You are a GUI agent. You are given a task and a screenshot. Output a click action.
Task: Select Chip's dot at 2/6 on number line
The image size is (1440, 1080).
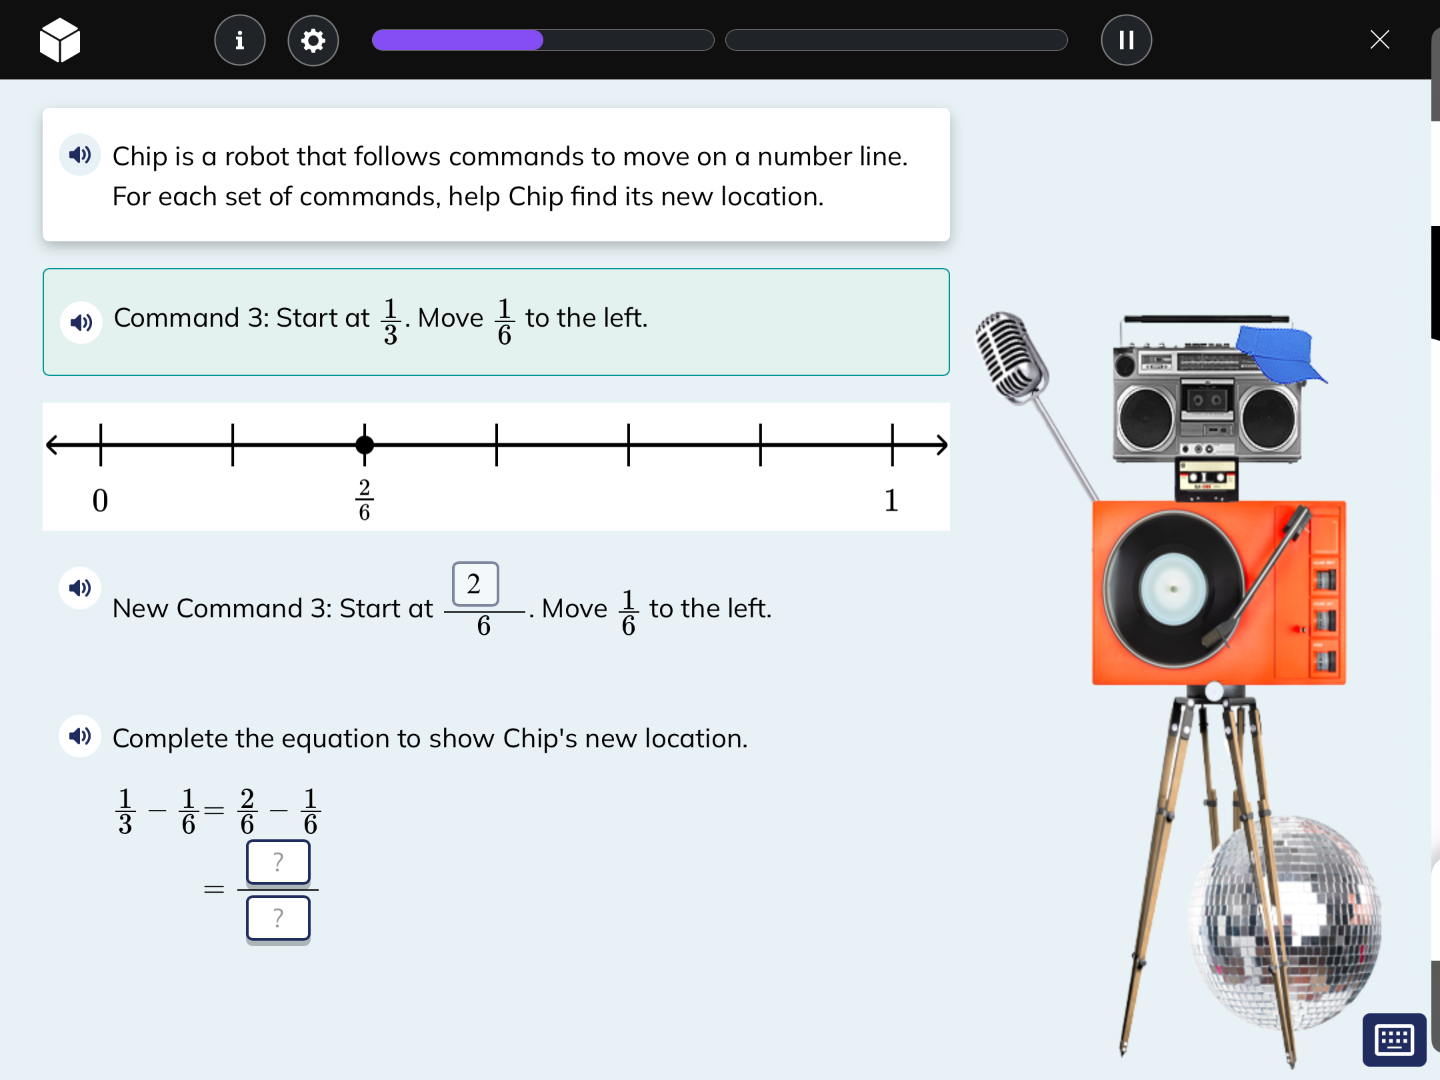tap(364, 444)
